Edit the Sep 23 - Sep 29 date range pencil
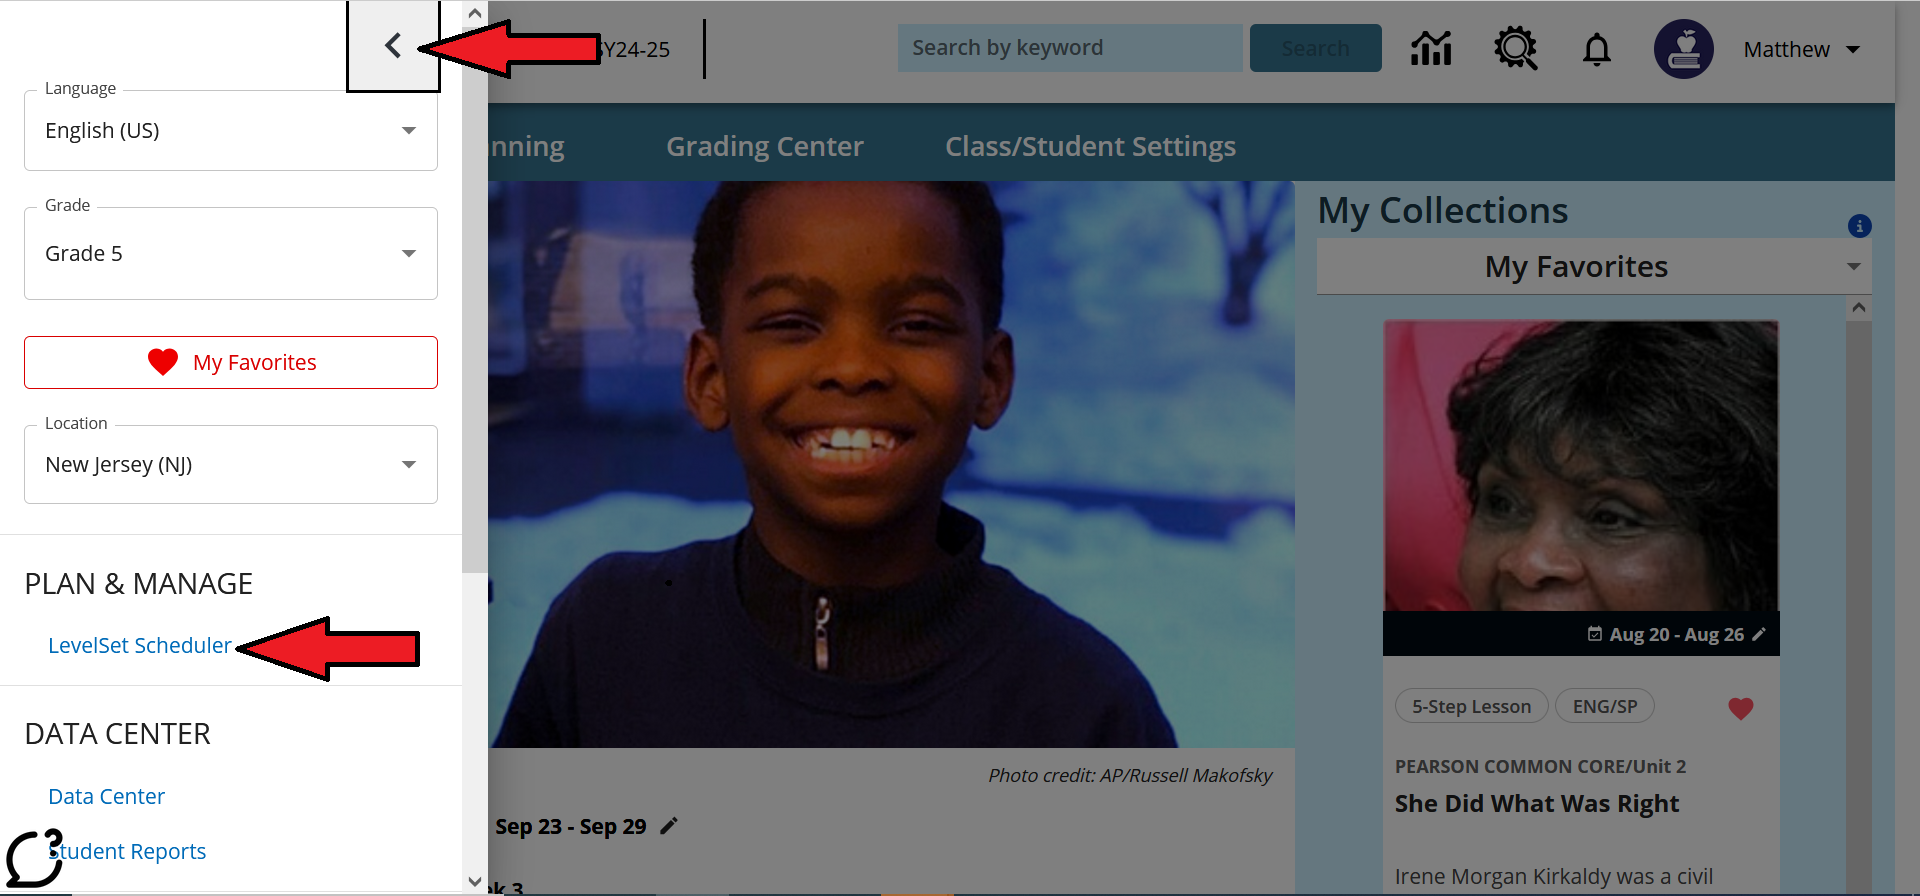 (669, 825)
